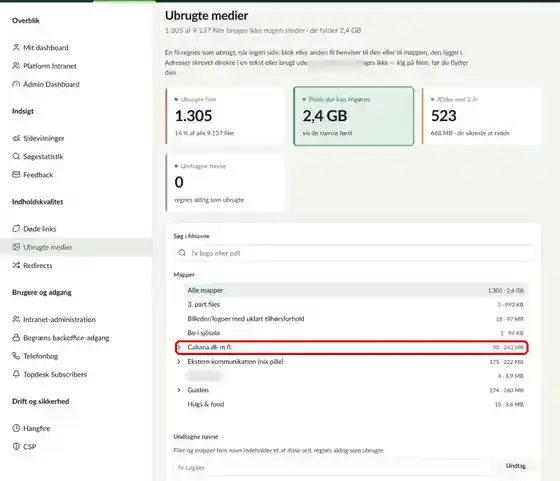560x481 pixels.
Task: Click the Ubrugte medier image icon
Action: point(16,247)
